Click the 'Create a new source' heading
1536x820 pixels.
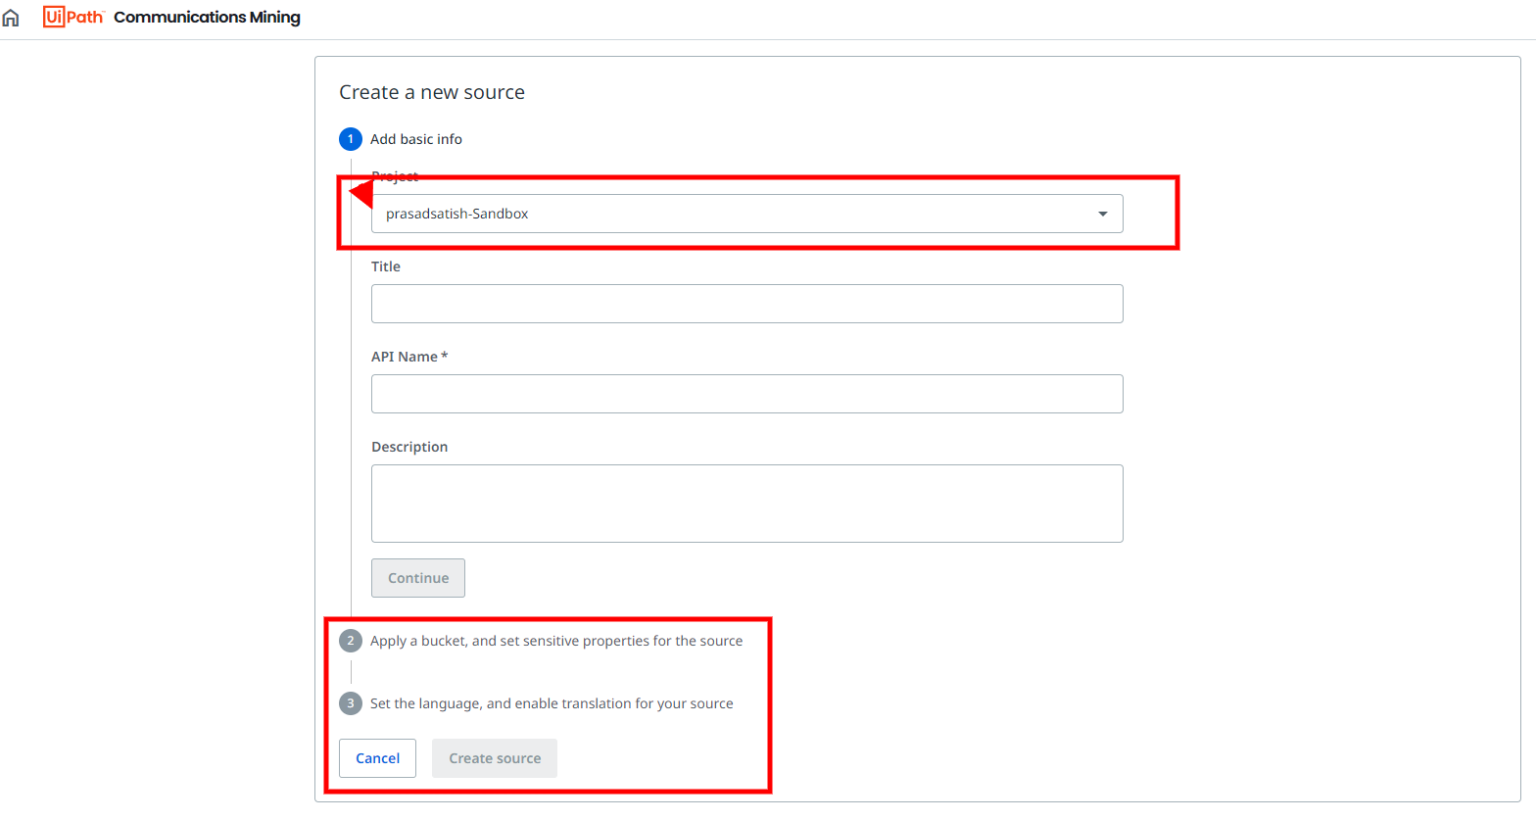click(x=431, y=92)
